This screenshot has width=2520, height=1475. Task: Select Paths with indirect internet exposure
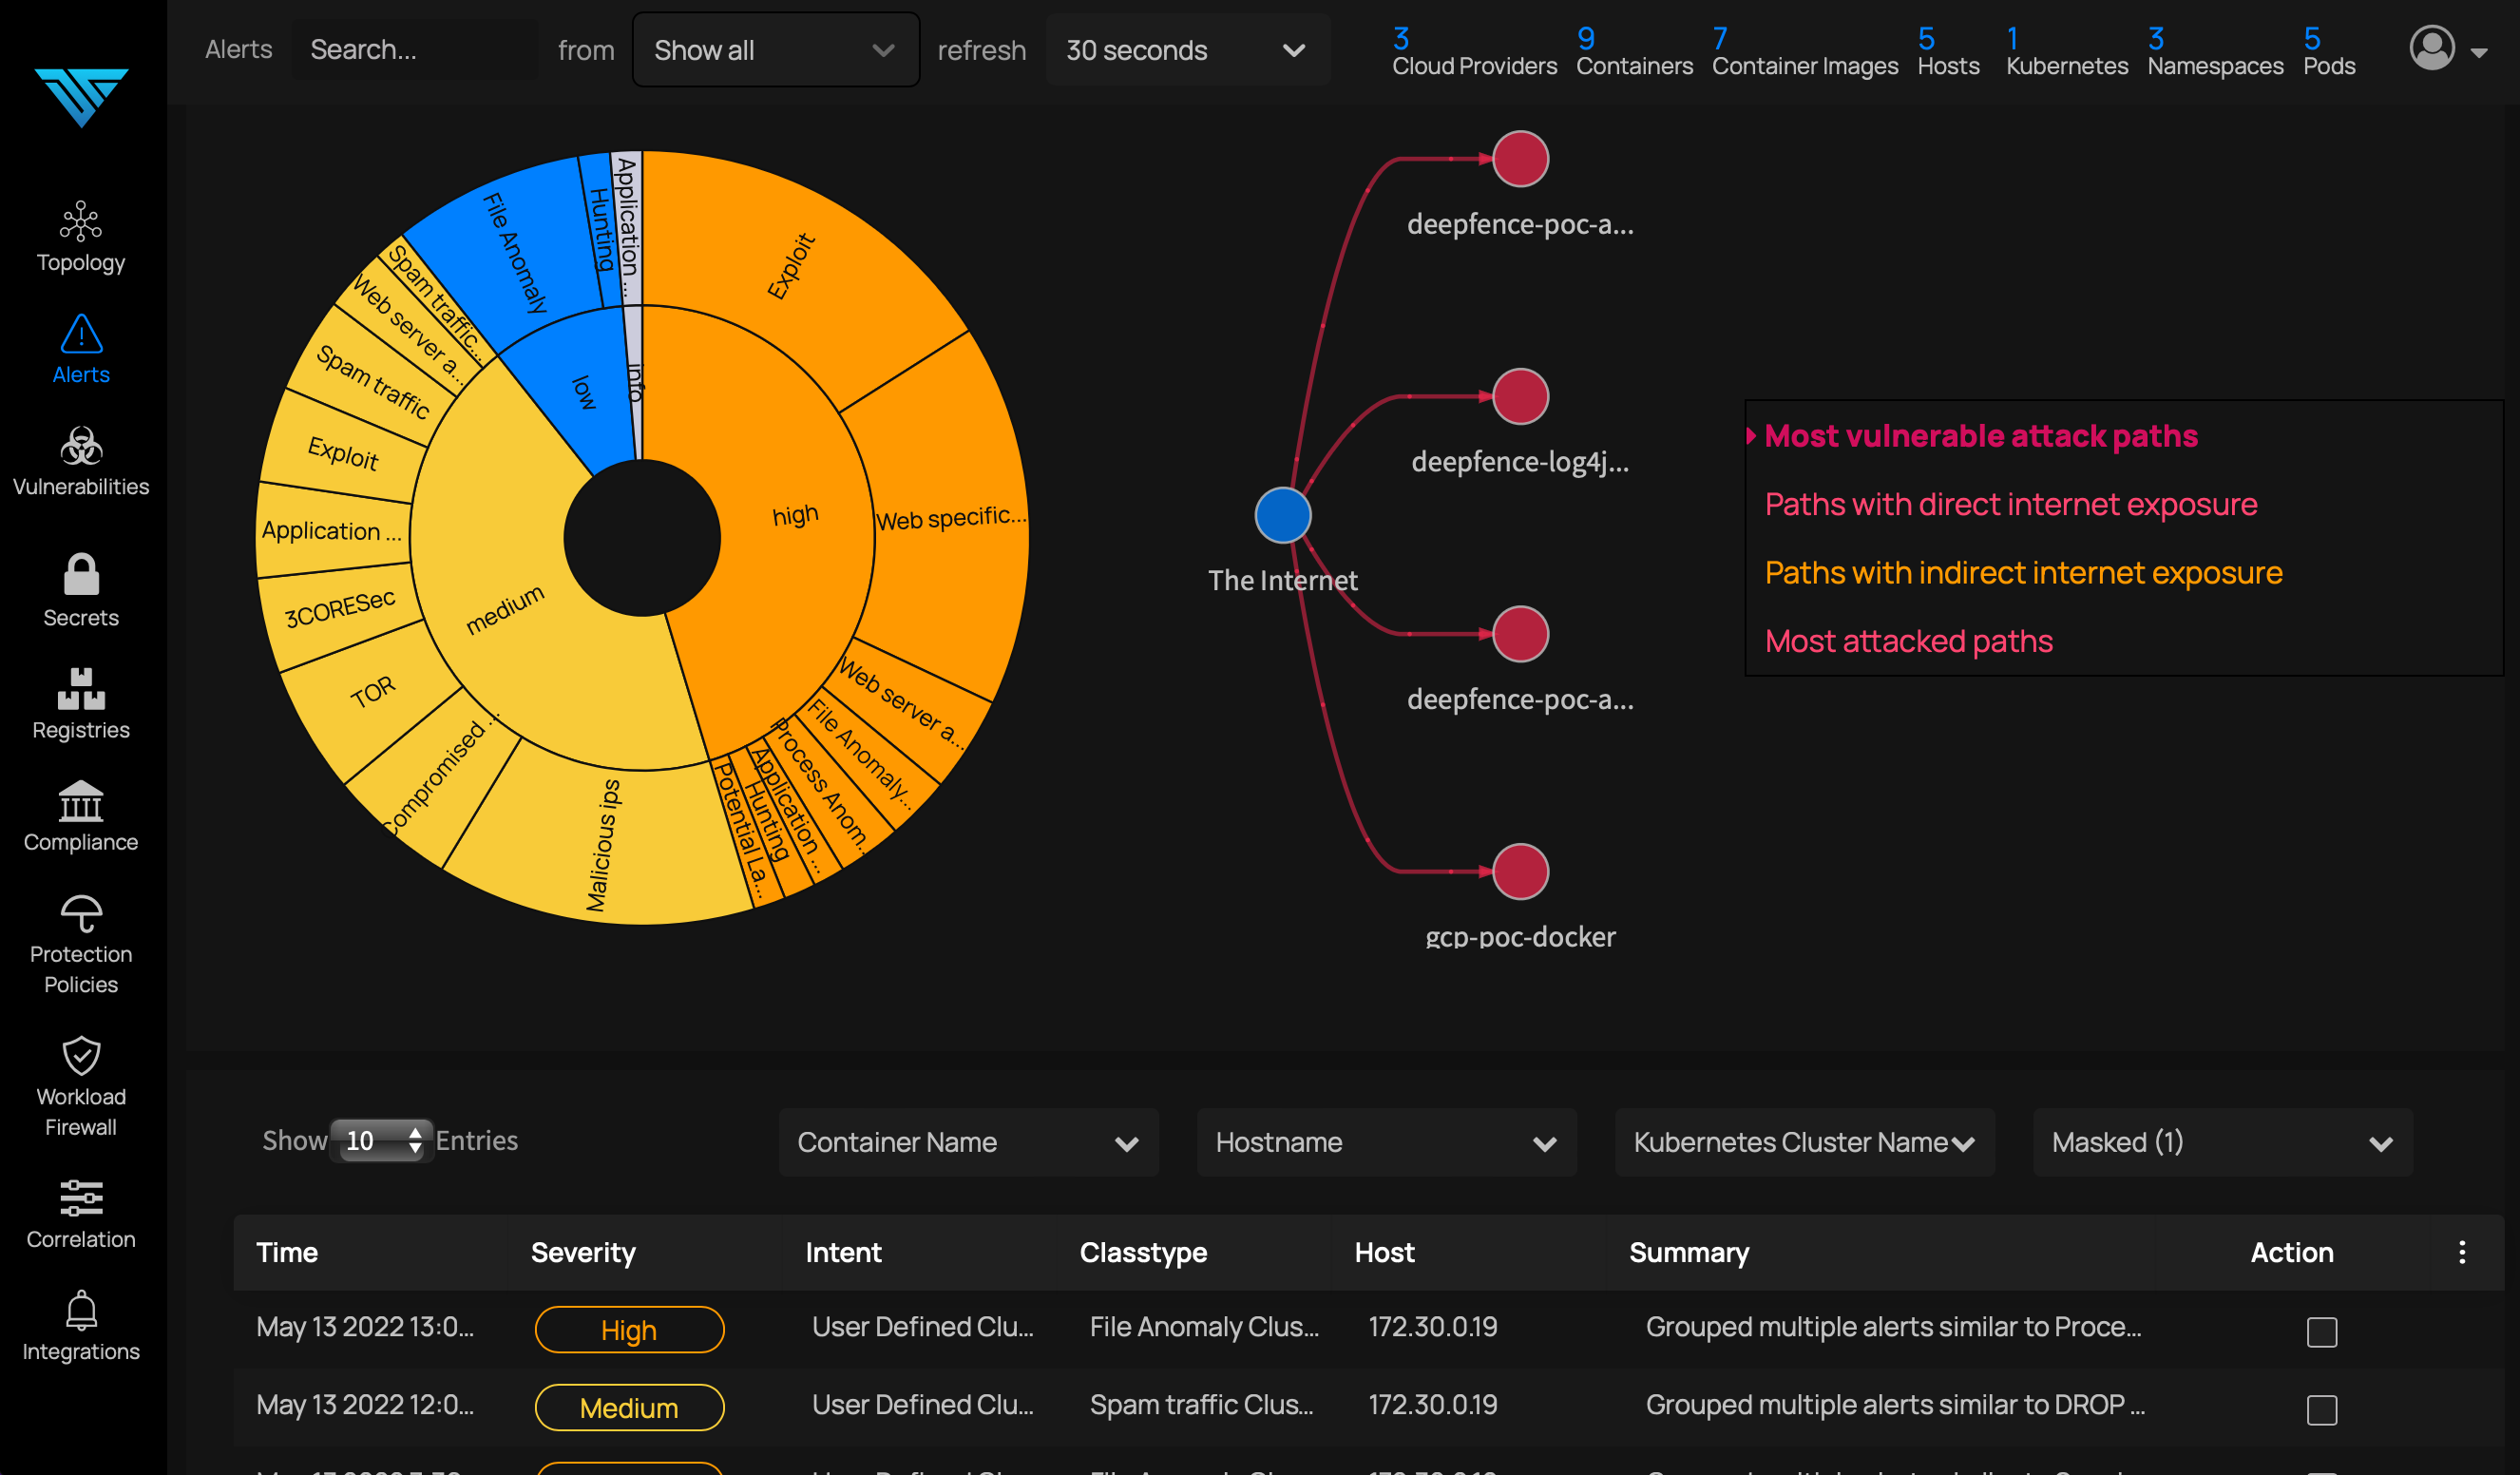[x=2023, y=572]
